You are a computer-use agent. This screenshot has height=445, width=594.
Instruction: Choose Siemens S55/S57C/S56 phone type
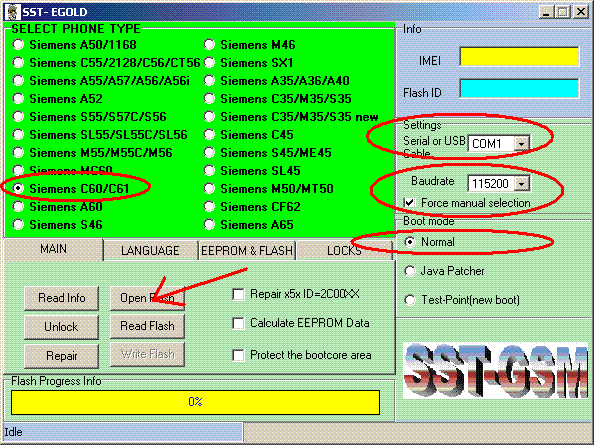tap(18, 117)
